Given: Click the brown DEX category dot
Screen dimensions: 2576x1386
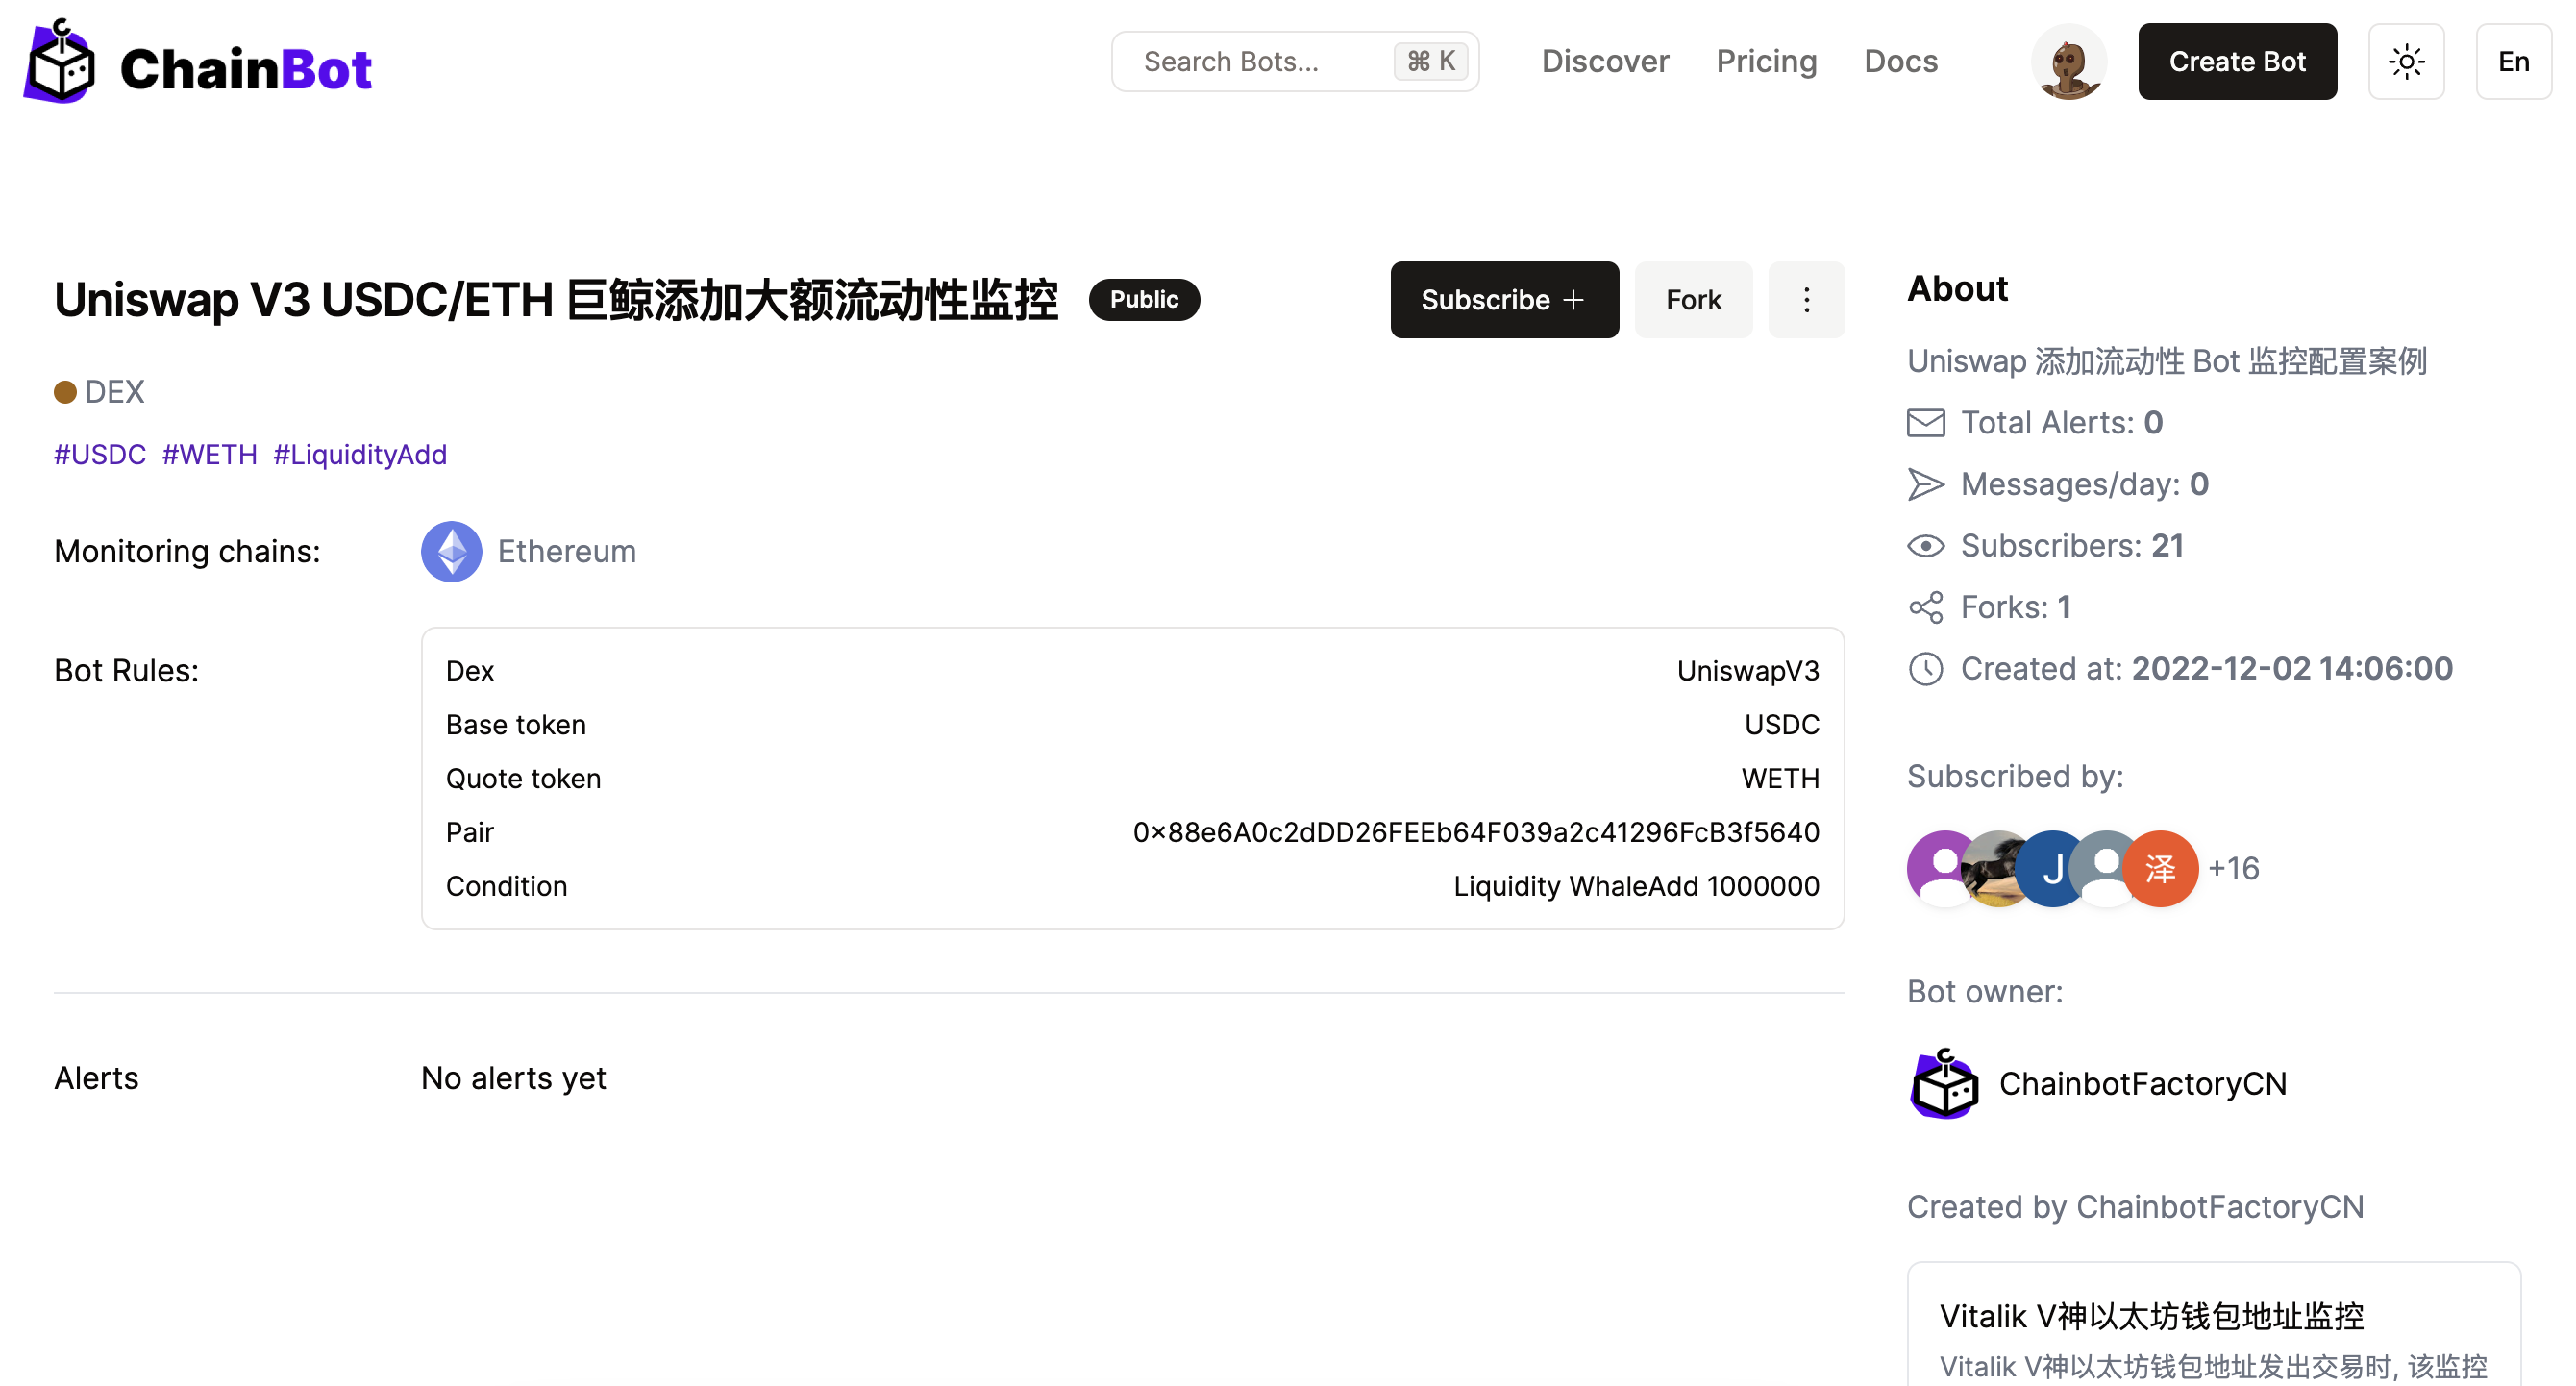Looking at the screenshot, I should (x=65, y=392).
